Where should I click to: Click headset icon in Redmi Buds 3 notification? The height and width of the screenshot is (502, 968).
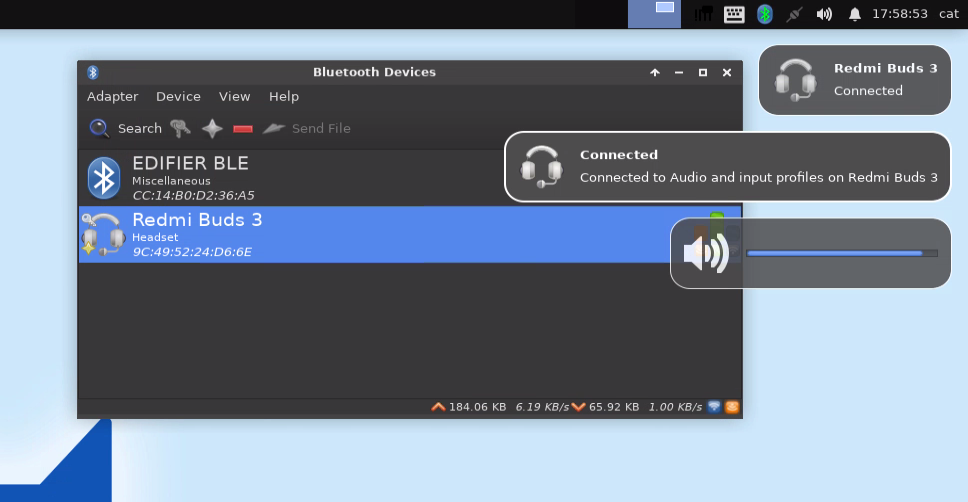pos(795,80)
